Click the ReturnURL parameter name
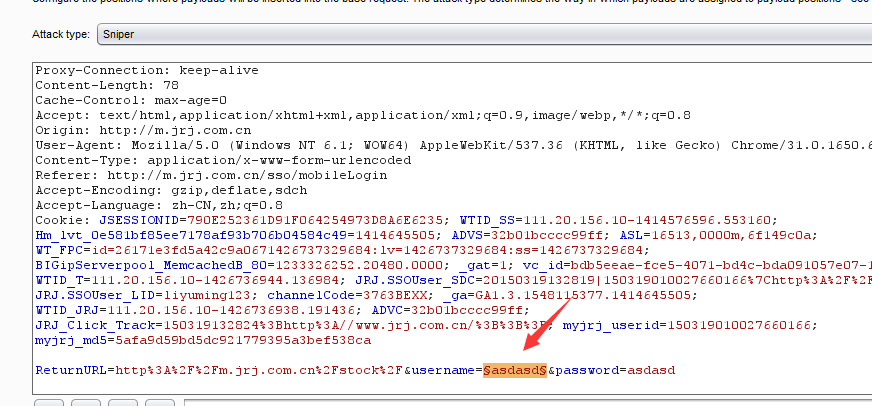872x406 pixels. [x=71, y=370]
